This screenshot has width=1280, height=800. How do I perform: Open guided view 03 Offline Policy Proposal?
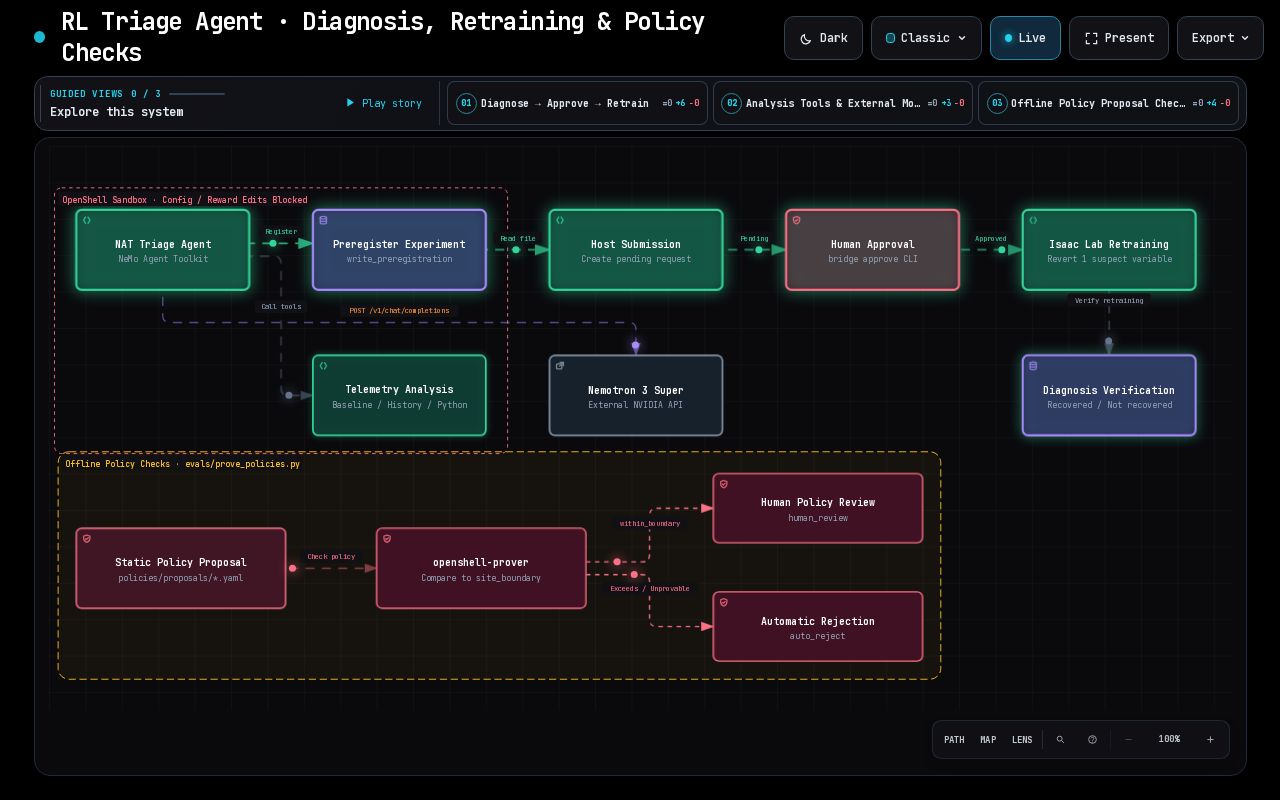[x=1108, y=103]
